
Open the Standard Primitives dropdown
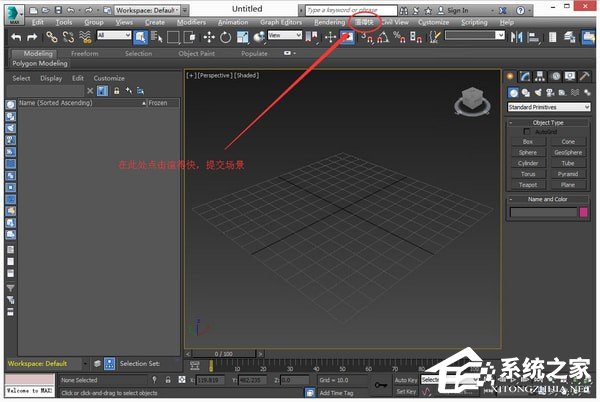coord(548,107)
